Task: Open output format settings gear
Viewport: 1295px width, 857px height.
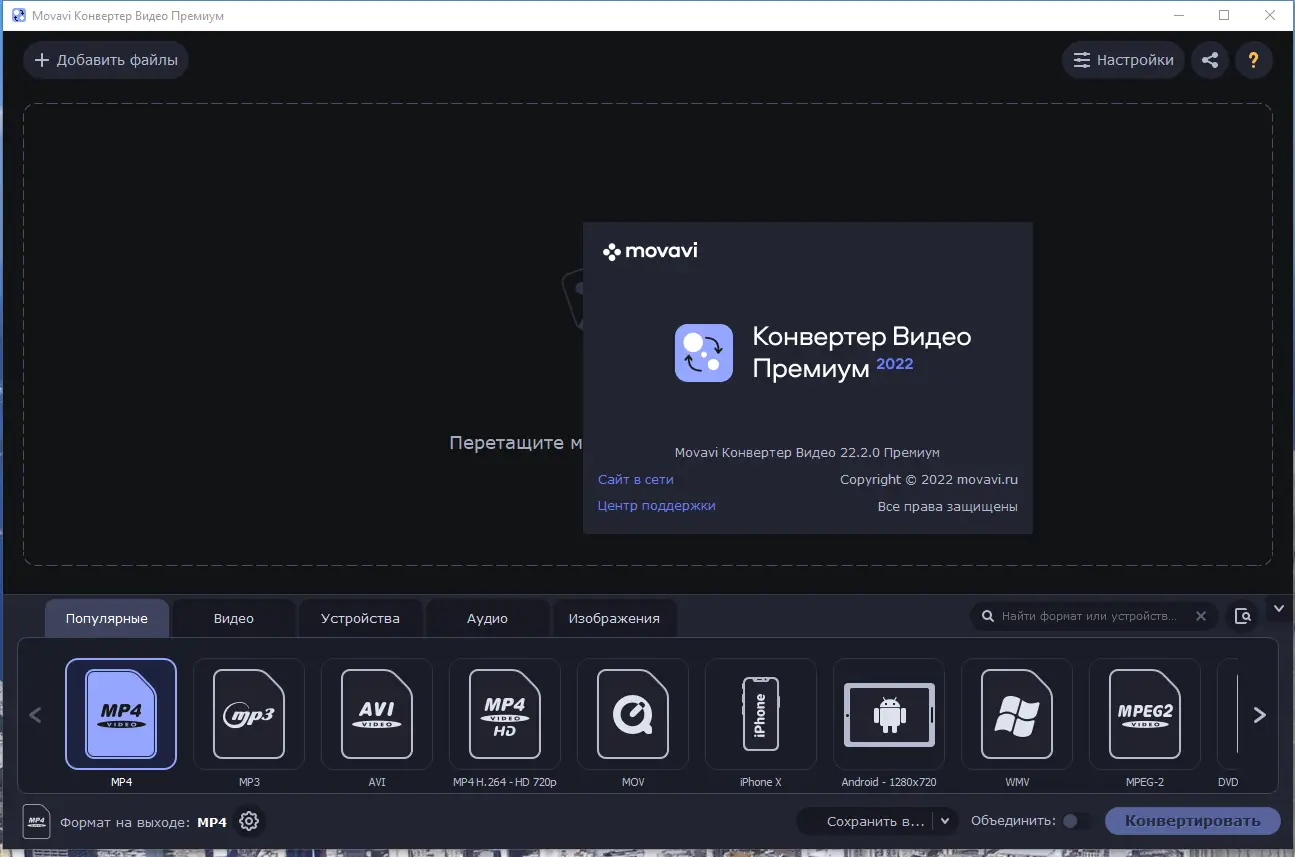Action: pos(249,822)
